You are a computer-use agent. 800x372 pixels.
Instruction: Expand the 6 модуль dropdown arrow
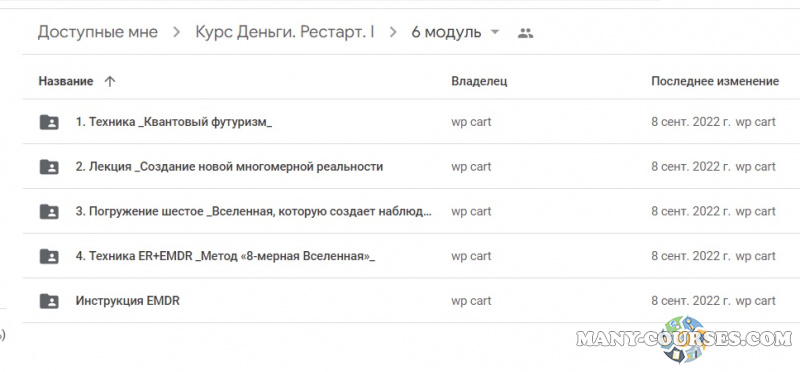(494, 33)
